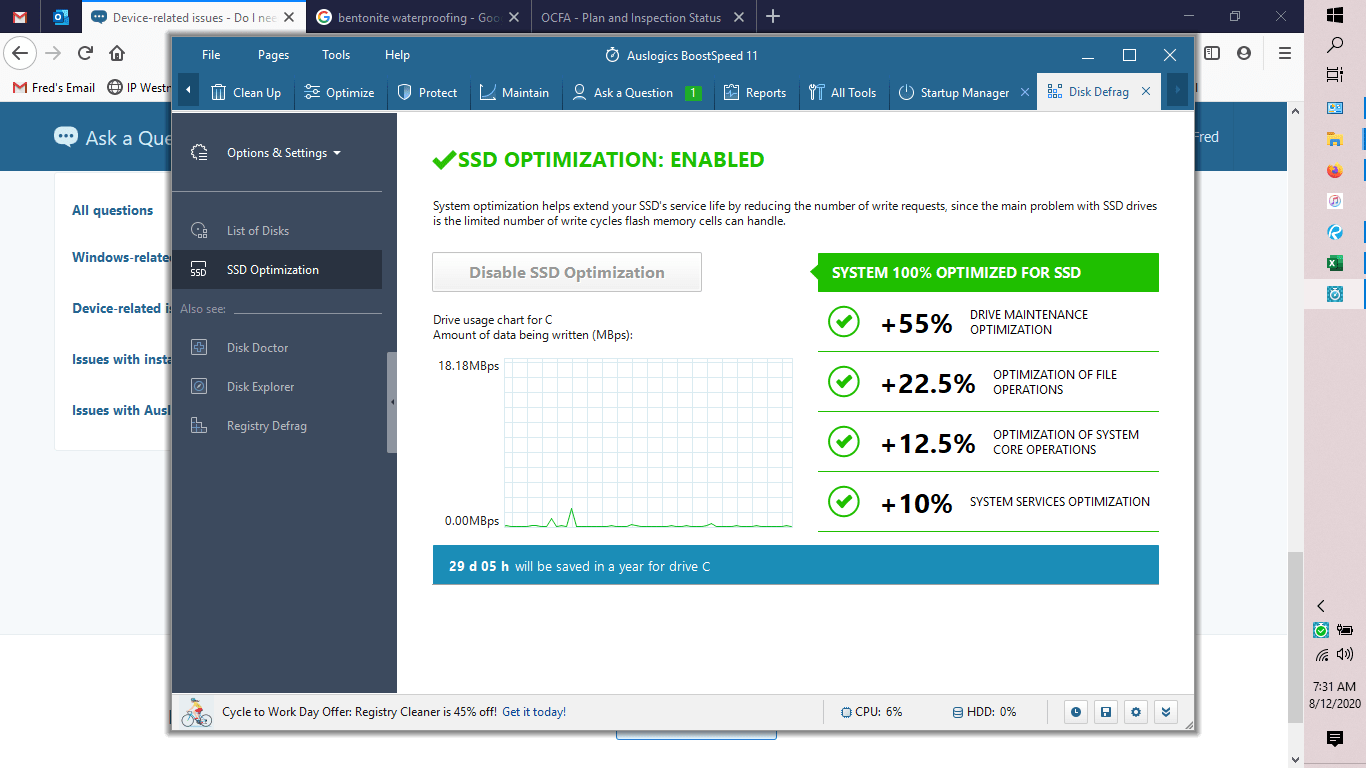Open the pinned Gmail tab in Firefox
The image size is (1366, 768).
click(20, 17)
